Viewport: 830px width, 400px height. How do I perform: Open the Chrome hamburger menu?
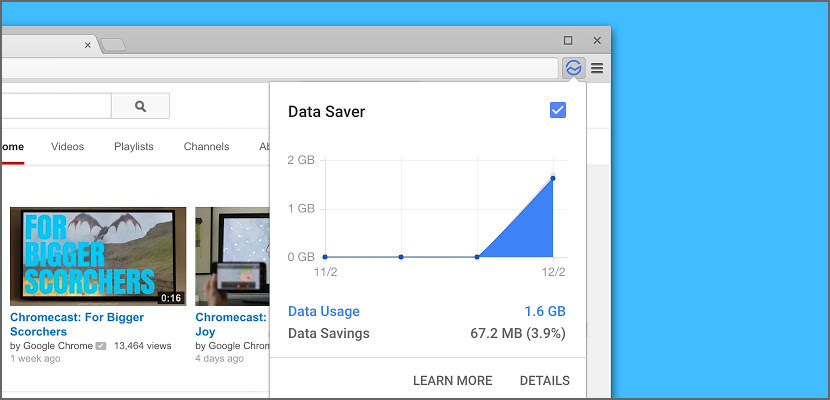point(597,68)
